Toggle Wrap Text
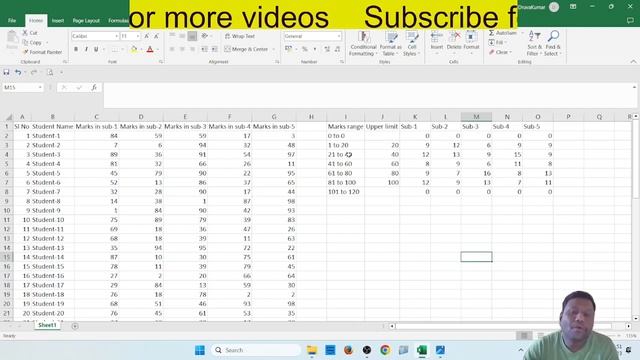640x360 pixels. [240, 36]
